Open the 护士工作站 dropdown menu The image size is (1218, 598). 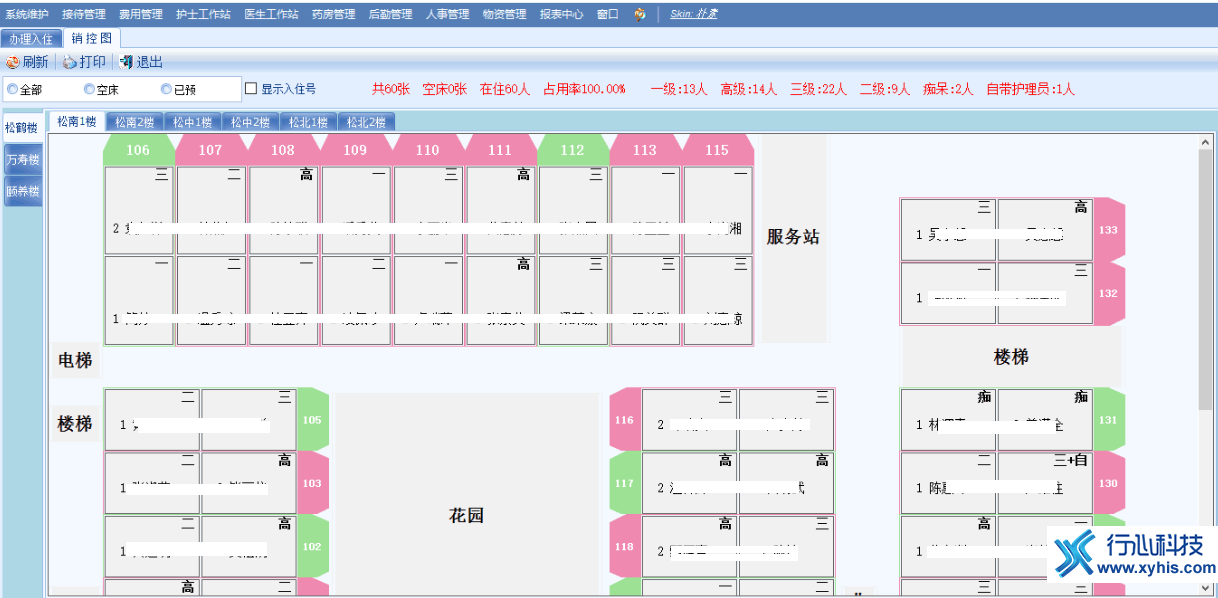[x=203, y=14]
